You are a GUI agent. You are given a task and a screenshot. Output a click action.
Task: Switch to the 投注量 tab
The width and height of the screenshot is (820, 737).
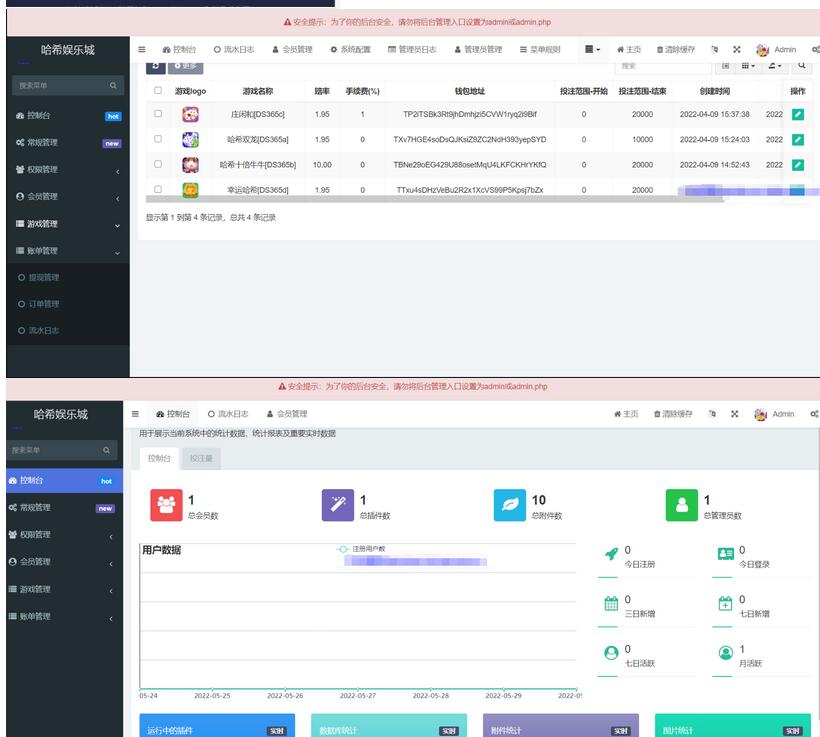pos(200,458)
